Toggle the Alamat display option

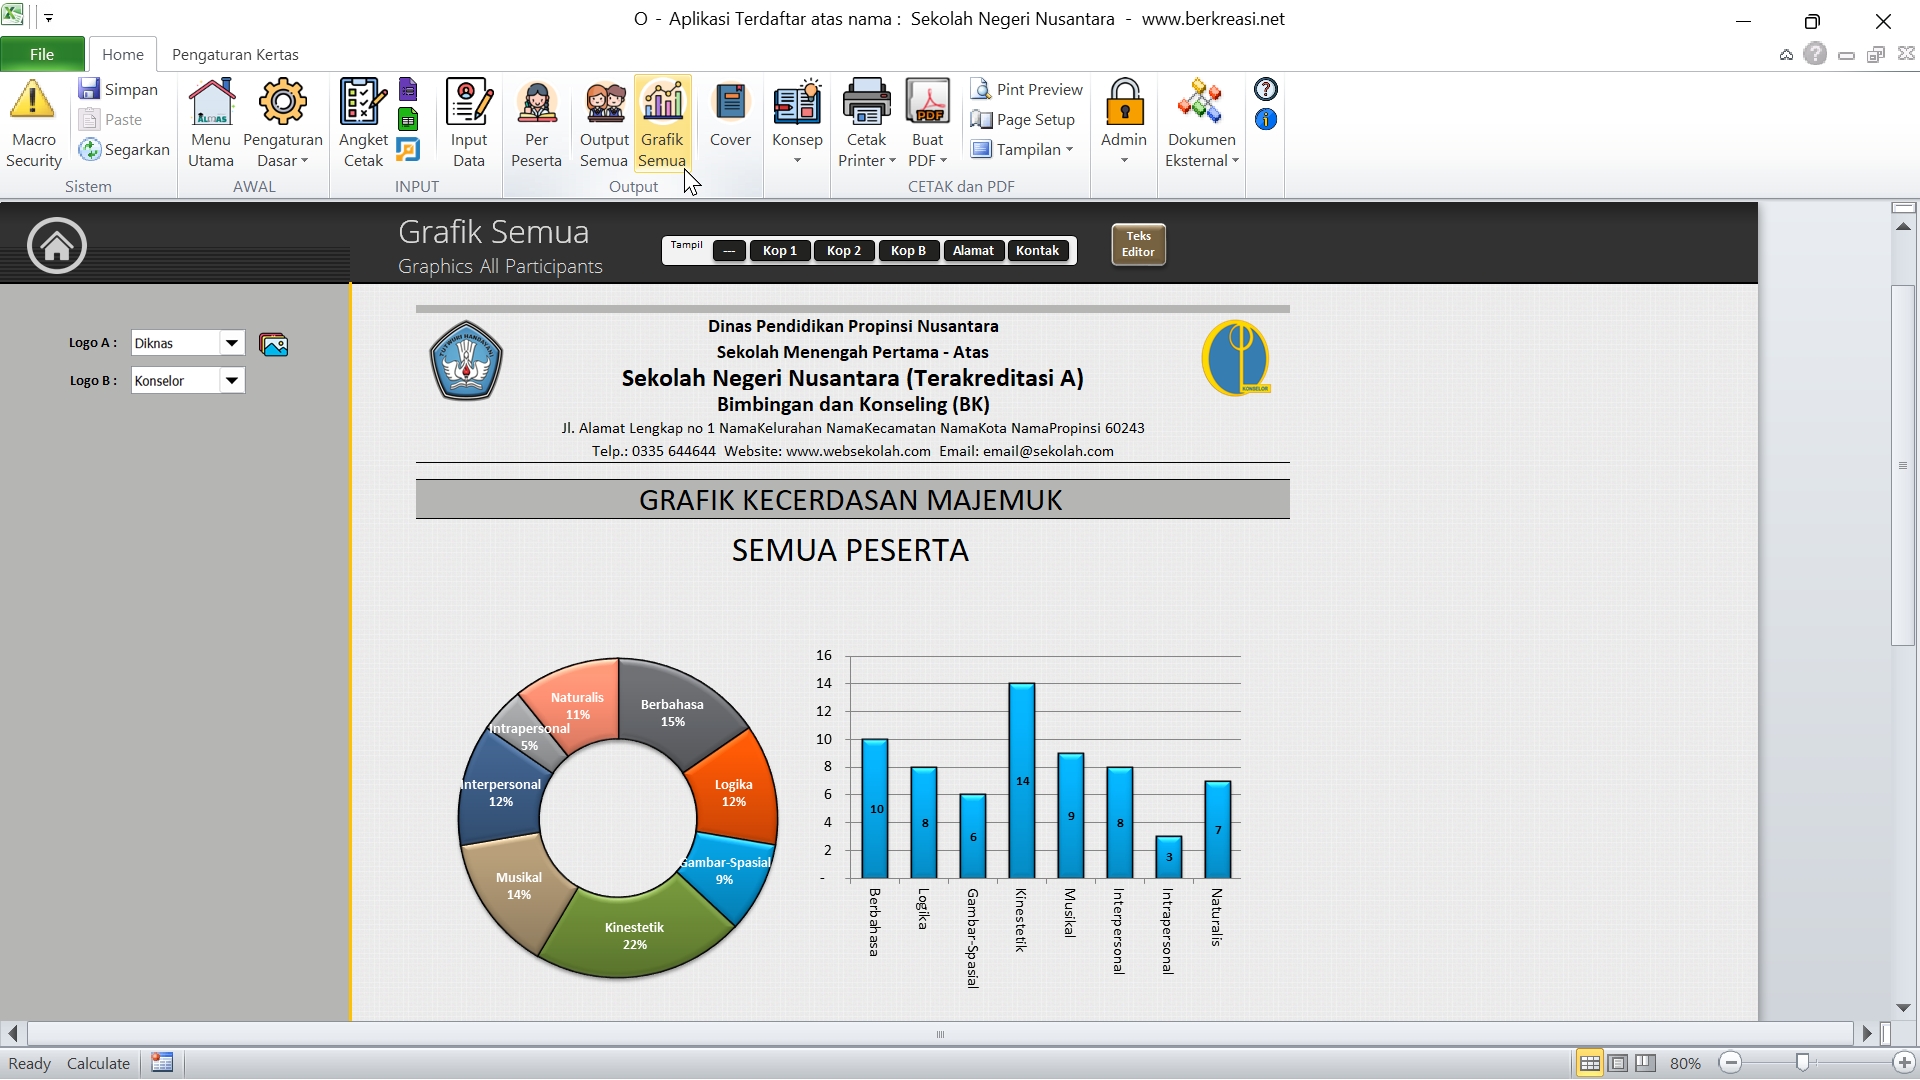point(972,251)
